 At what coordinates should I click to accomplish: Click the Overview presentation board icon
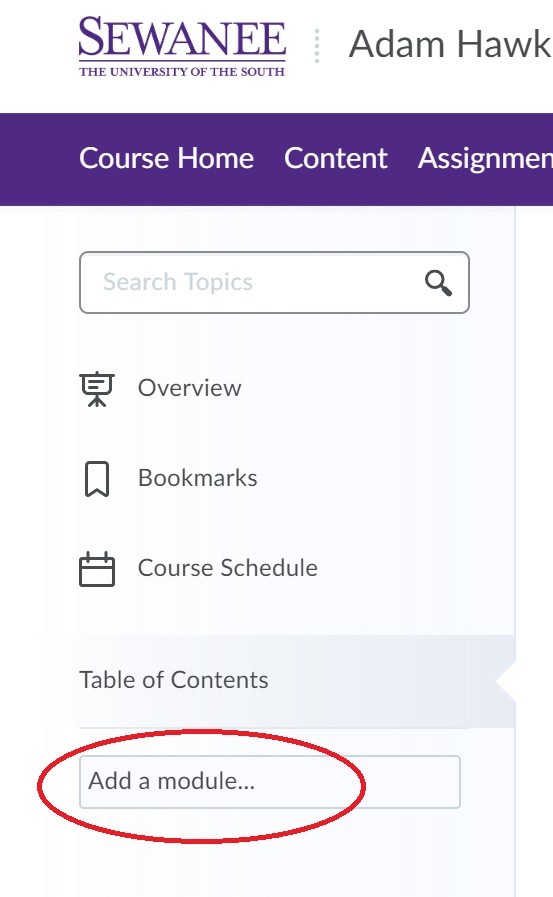point(97,389)
